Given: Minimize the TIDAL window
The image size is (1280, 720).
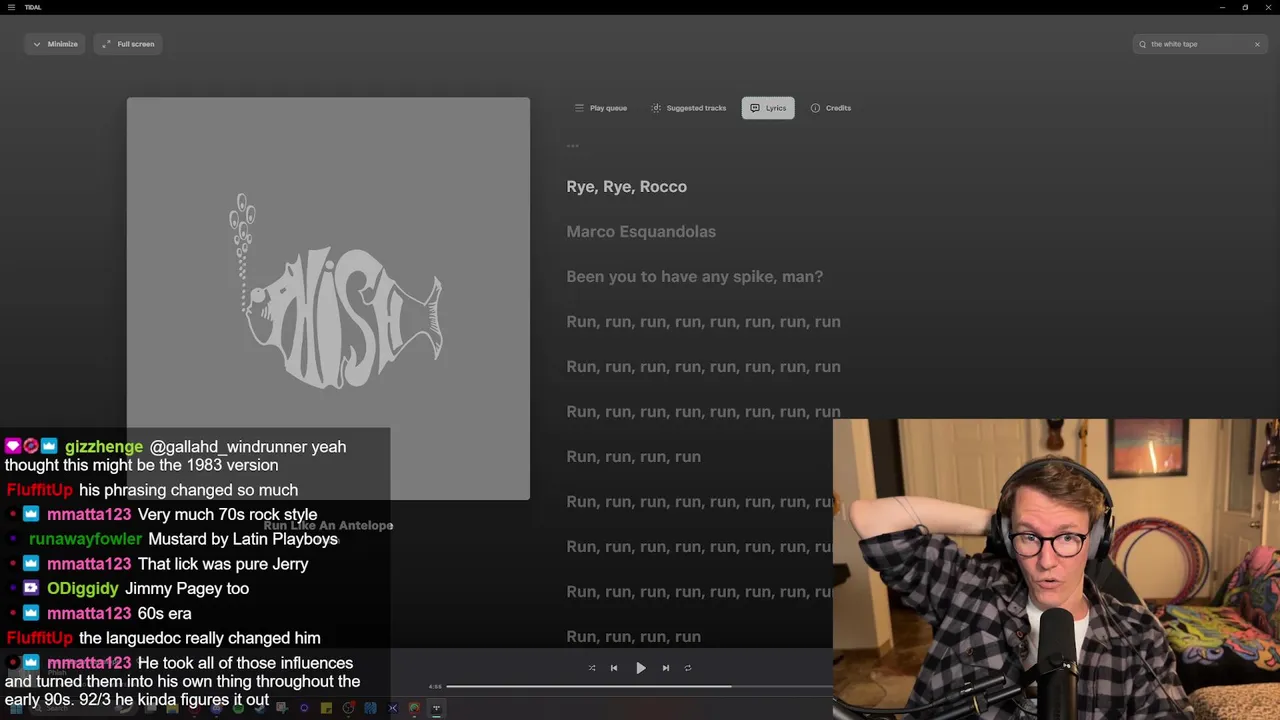Looking at the screenshot, I should [1222, 7].
